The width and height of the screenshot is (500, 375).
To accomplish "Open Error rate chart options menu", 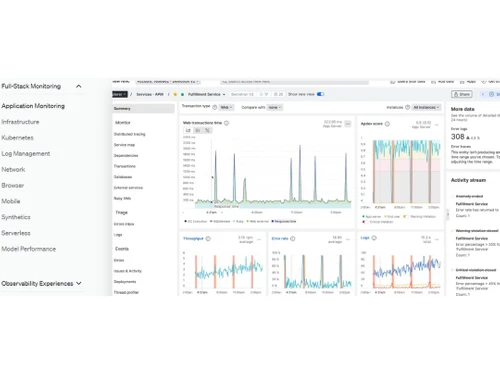I will click(x=348, y=239).
